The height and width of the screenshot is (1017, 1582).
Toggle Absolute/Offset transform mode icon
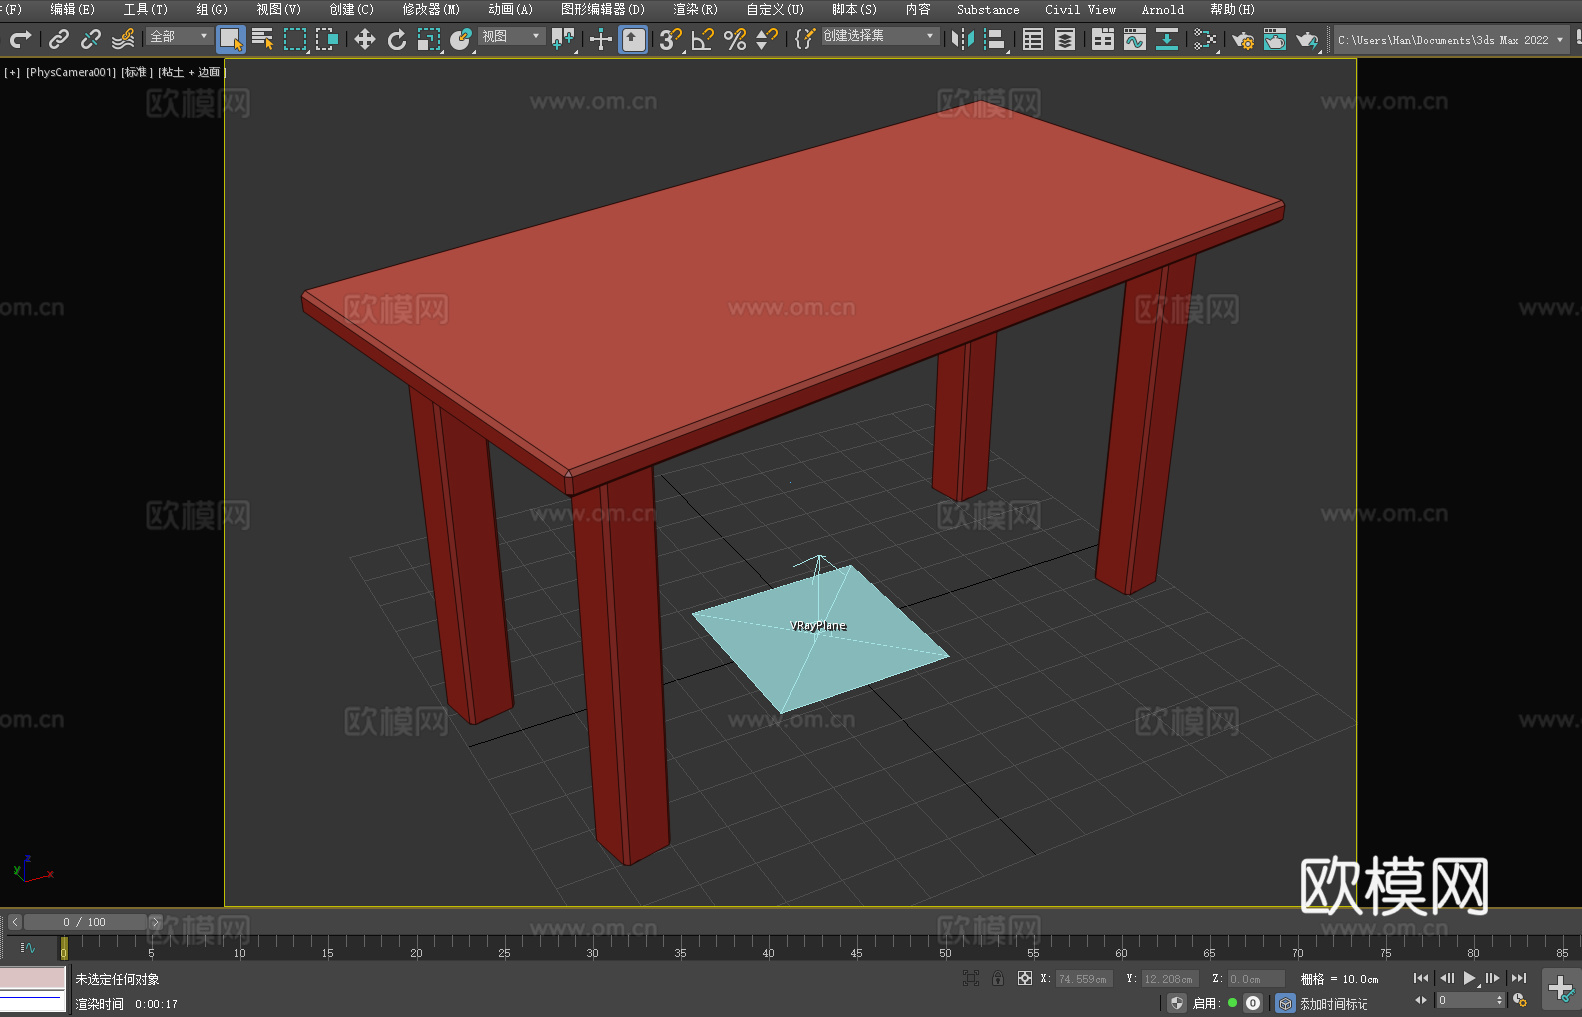point(1025,979)
